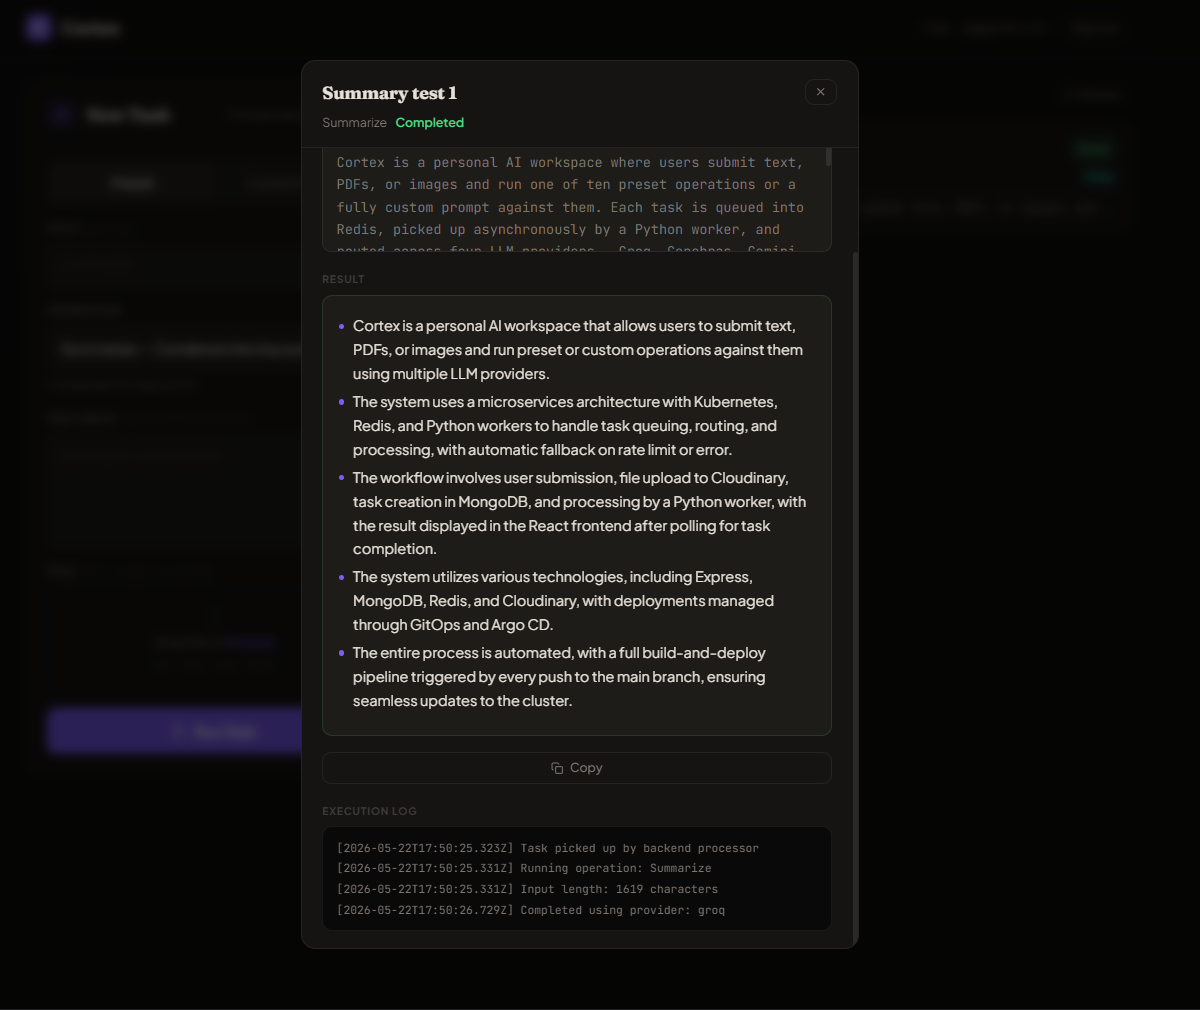Click the input text starting "Cortex is a personal AI workspace where"

coord(571,200)
